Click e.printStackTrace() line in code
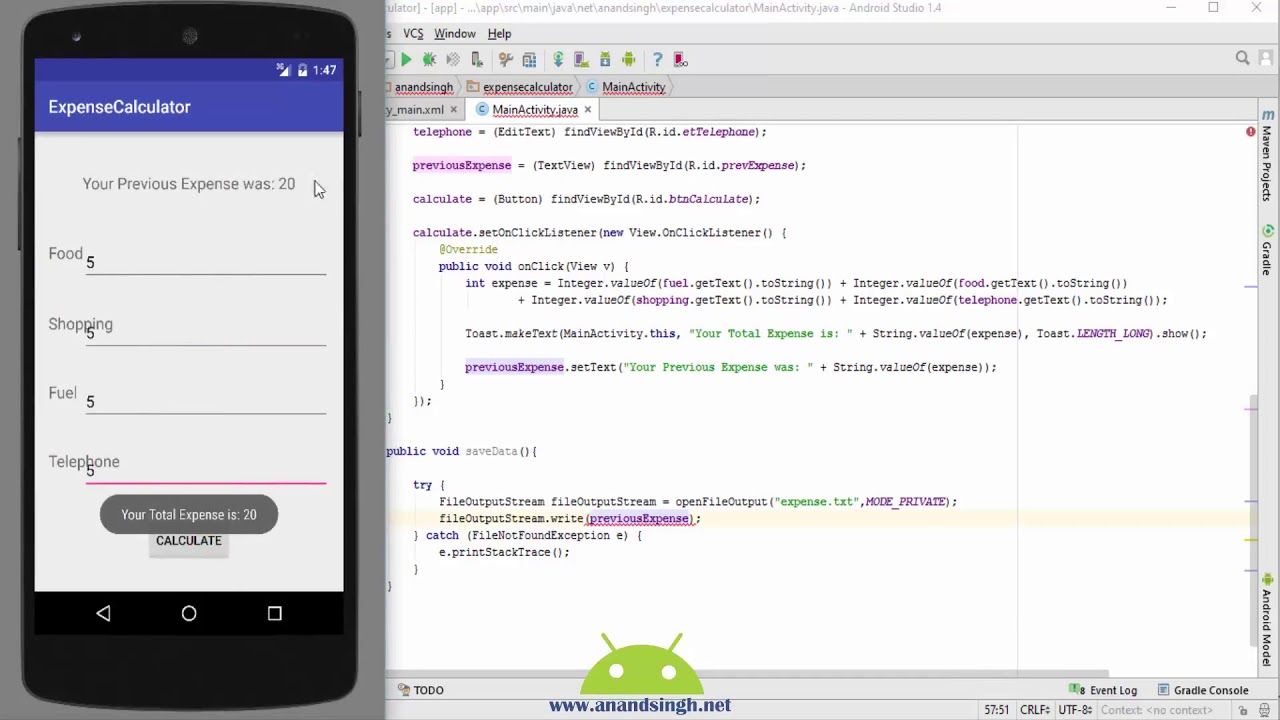The image size is (1280, 720). (x=504, y=552)
